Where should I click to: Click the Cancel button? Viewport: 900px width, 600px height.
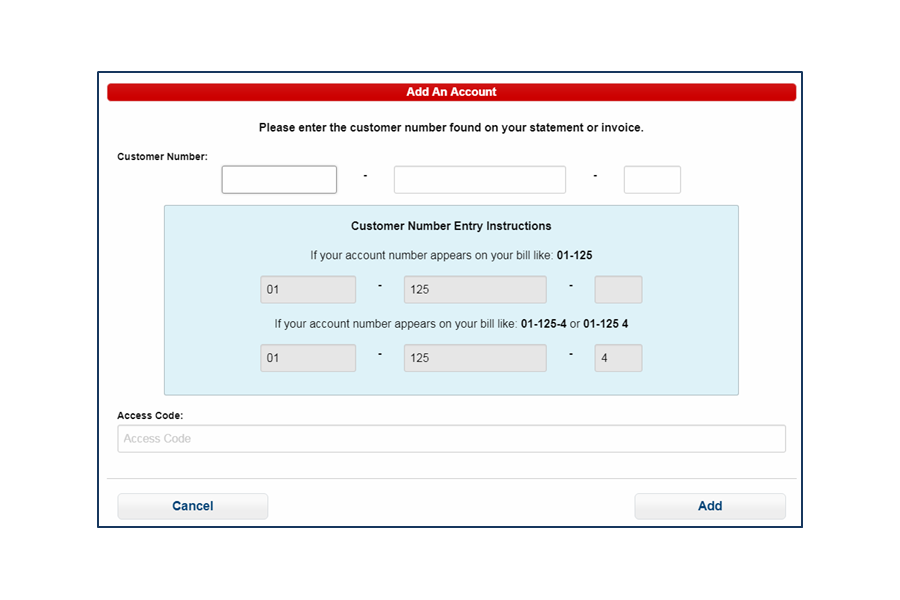click(192, 506)
